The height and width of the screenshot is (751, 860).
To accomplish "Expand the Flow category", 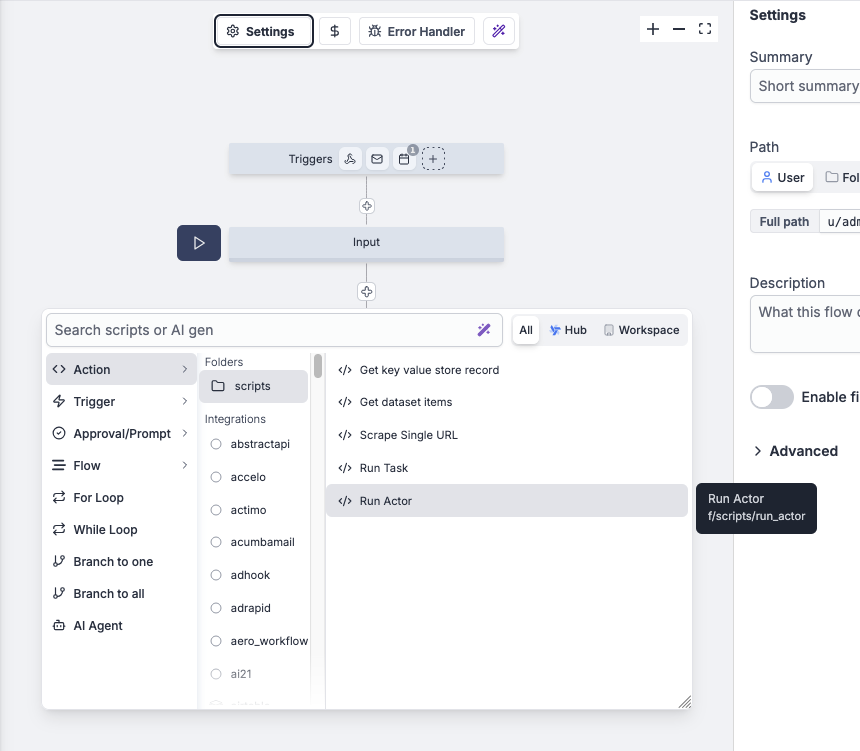I will pos(120,465).
